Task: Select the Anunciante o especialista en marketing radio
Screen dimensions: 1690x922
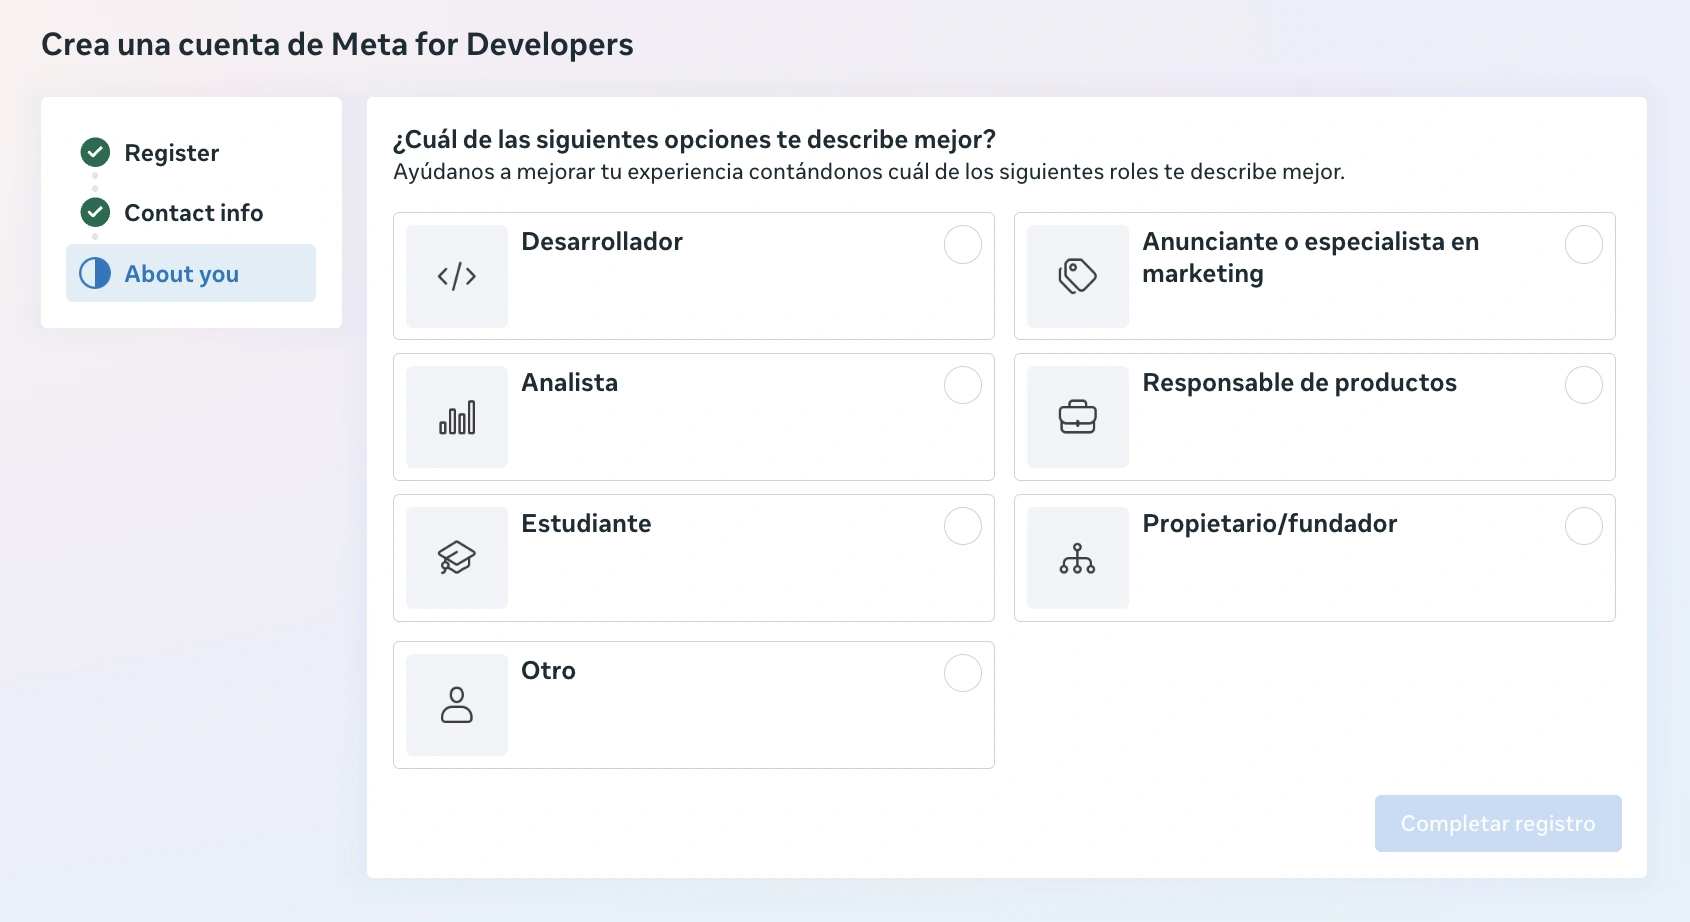Action: 1584,244
